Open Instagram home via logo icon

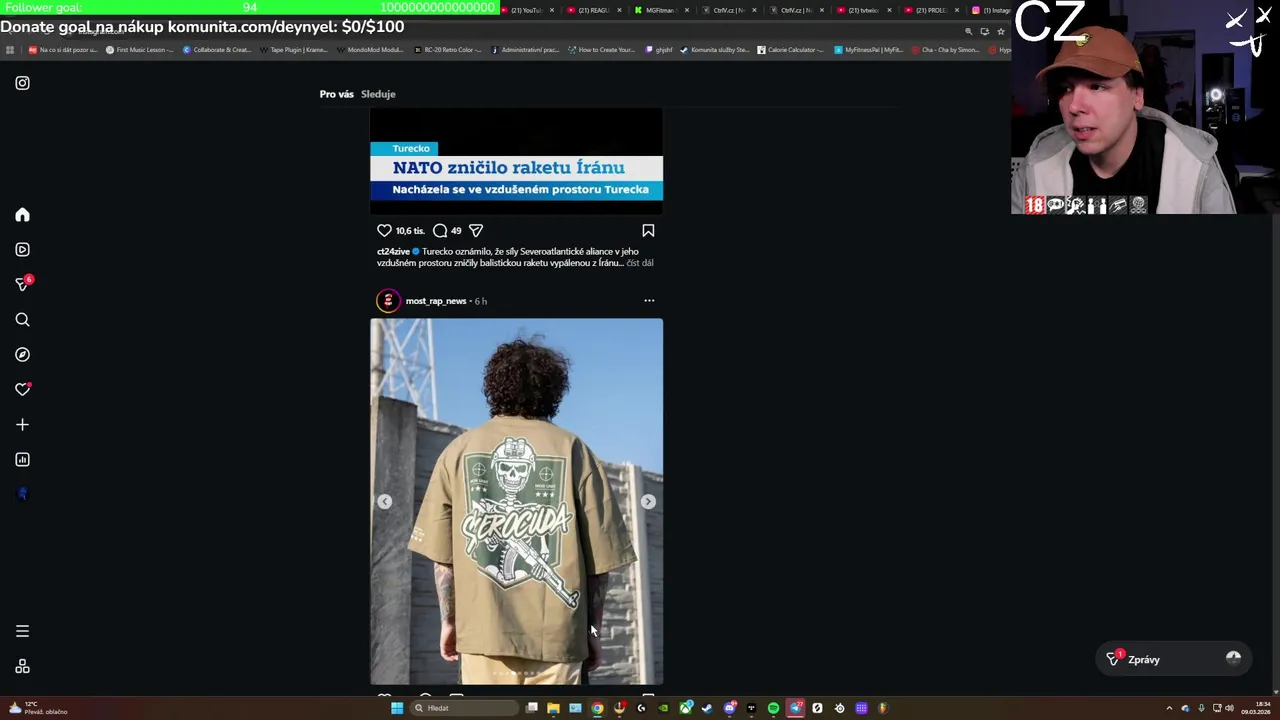click(x=22, y=83)
